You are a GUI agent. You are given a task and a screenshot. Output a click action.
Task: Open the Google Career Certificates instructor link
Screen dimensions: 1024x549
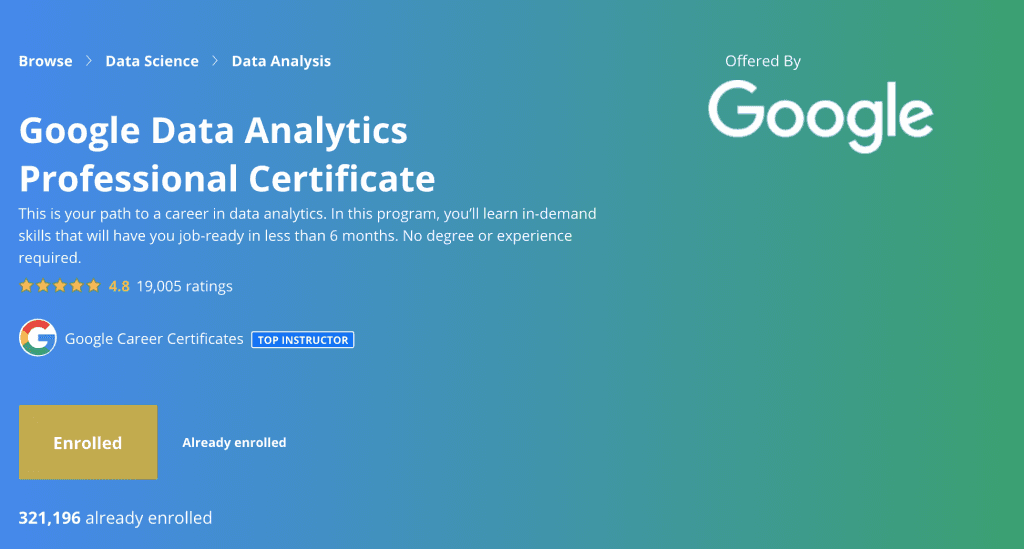click(x=153, y=339)
